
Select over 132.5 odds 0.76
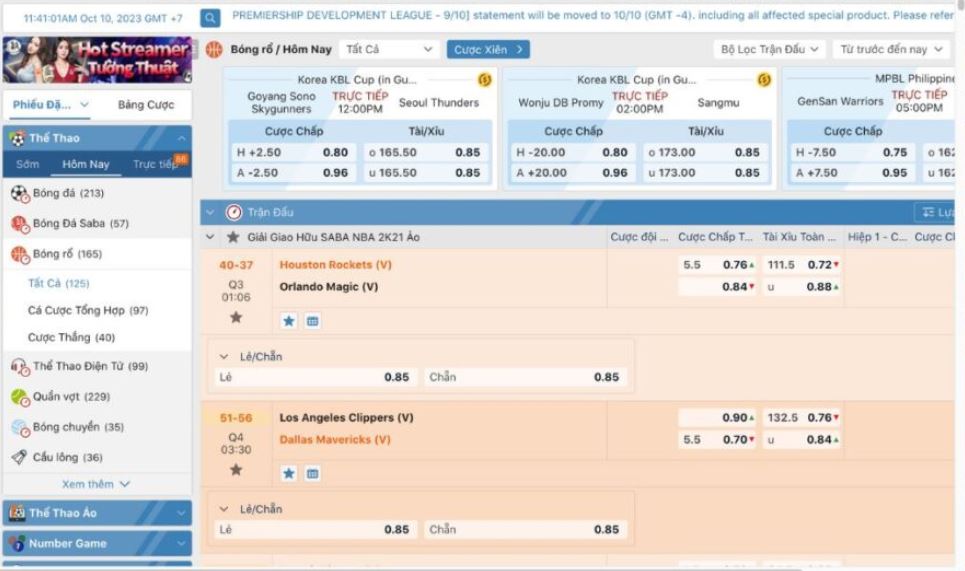[x=803, y=418]
